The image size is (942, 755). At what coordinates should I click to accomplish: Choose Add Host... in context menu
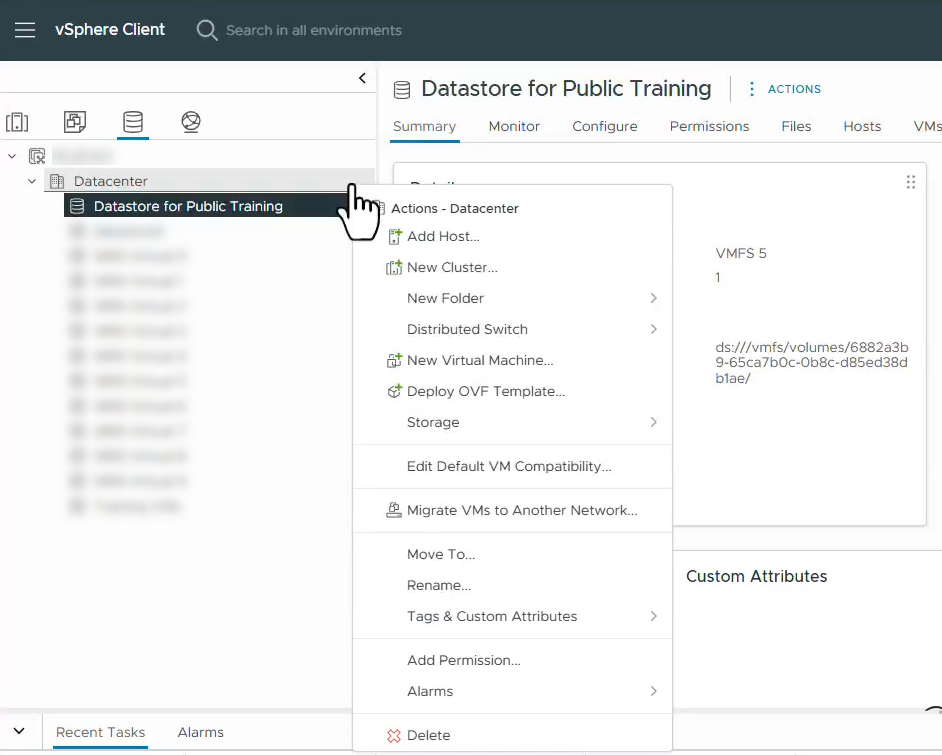pyautogui.click(x=512, y=237)
